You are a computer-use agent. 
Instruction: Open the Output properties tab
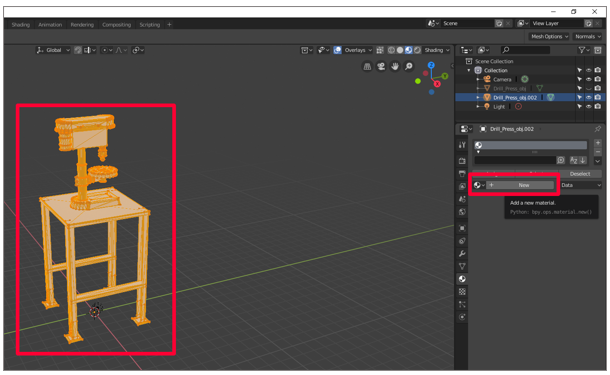click(462, 173)
